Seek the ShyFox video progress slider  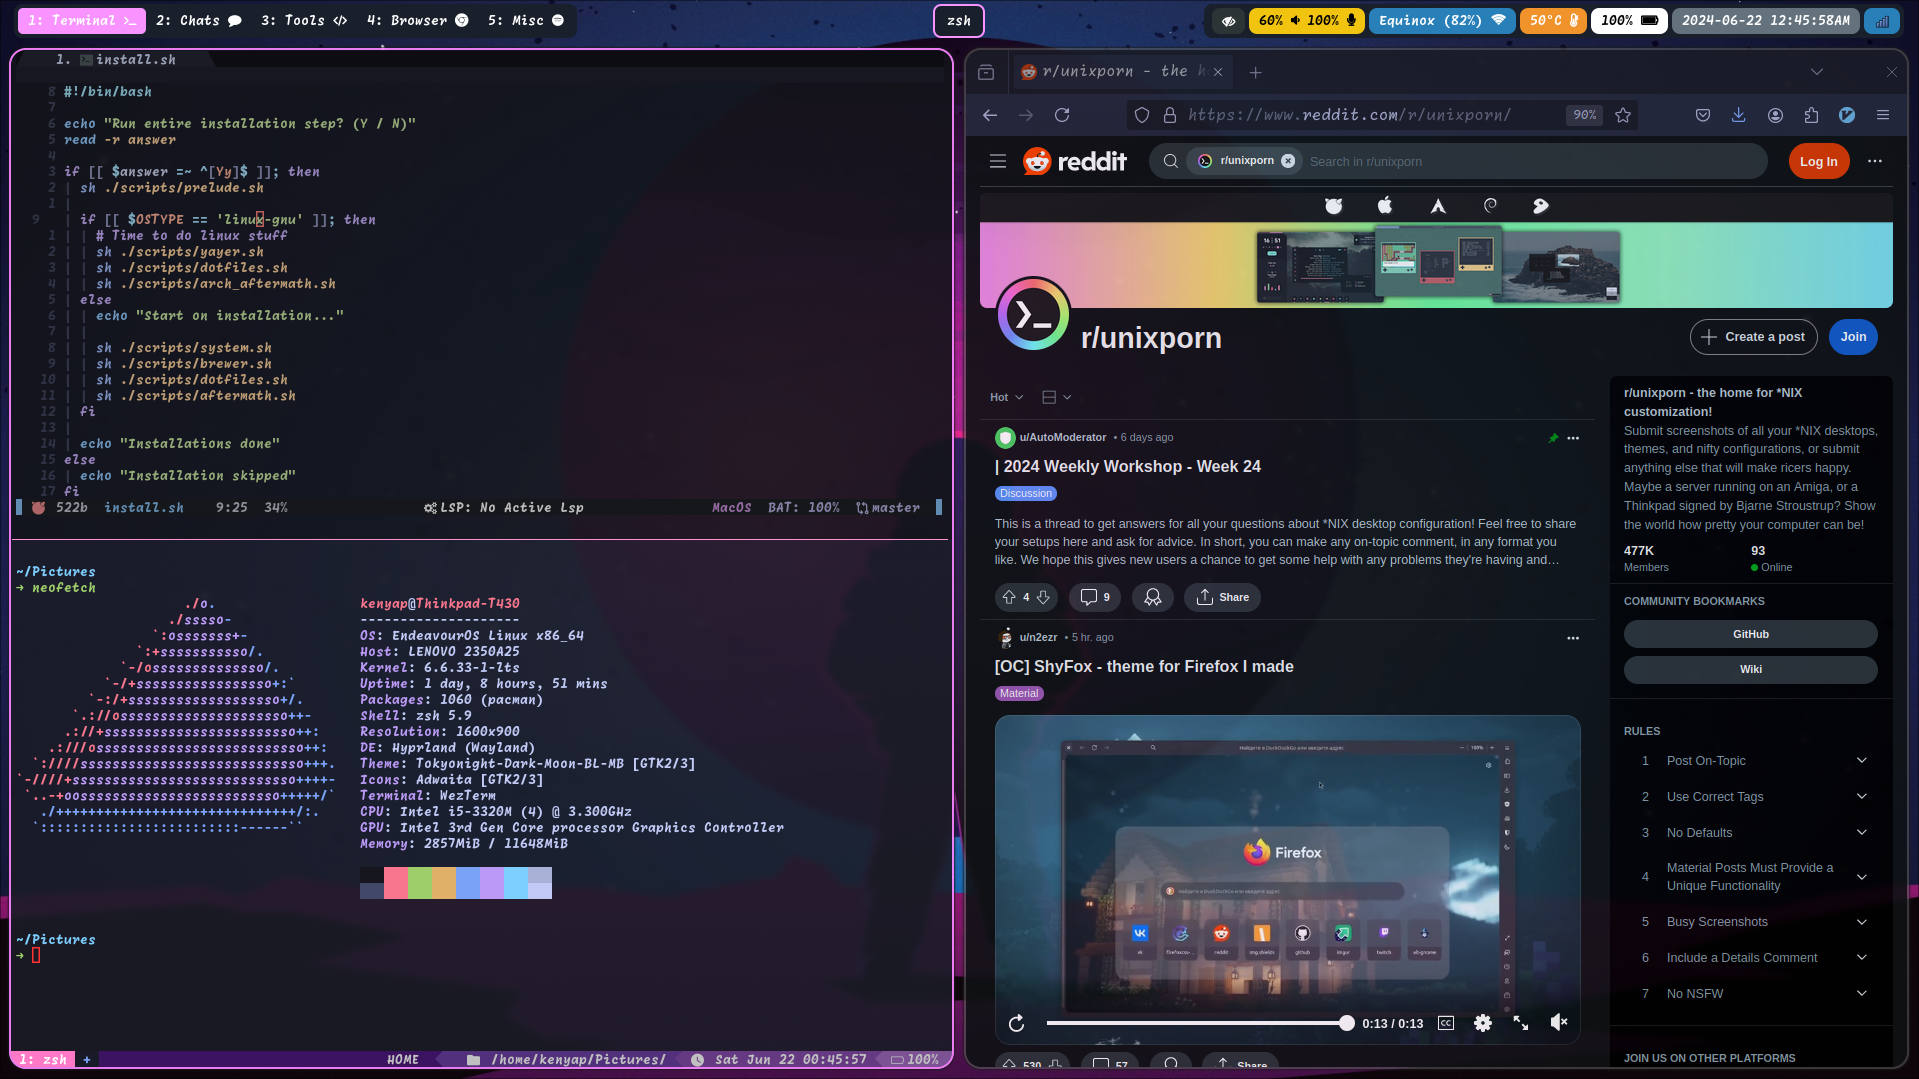point(1200,1023)
